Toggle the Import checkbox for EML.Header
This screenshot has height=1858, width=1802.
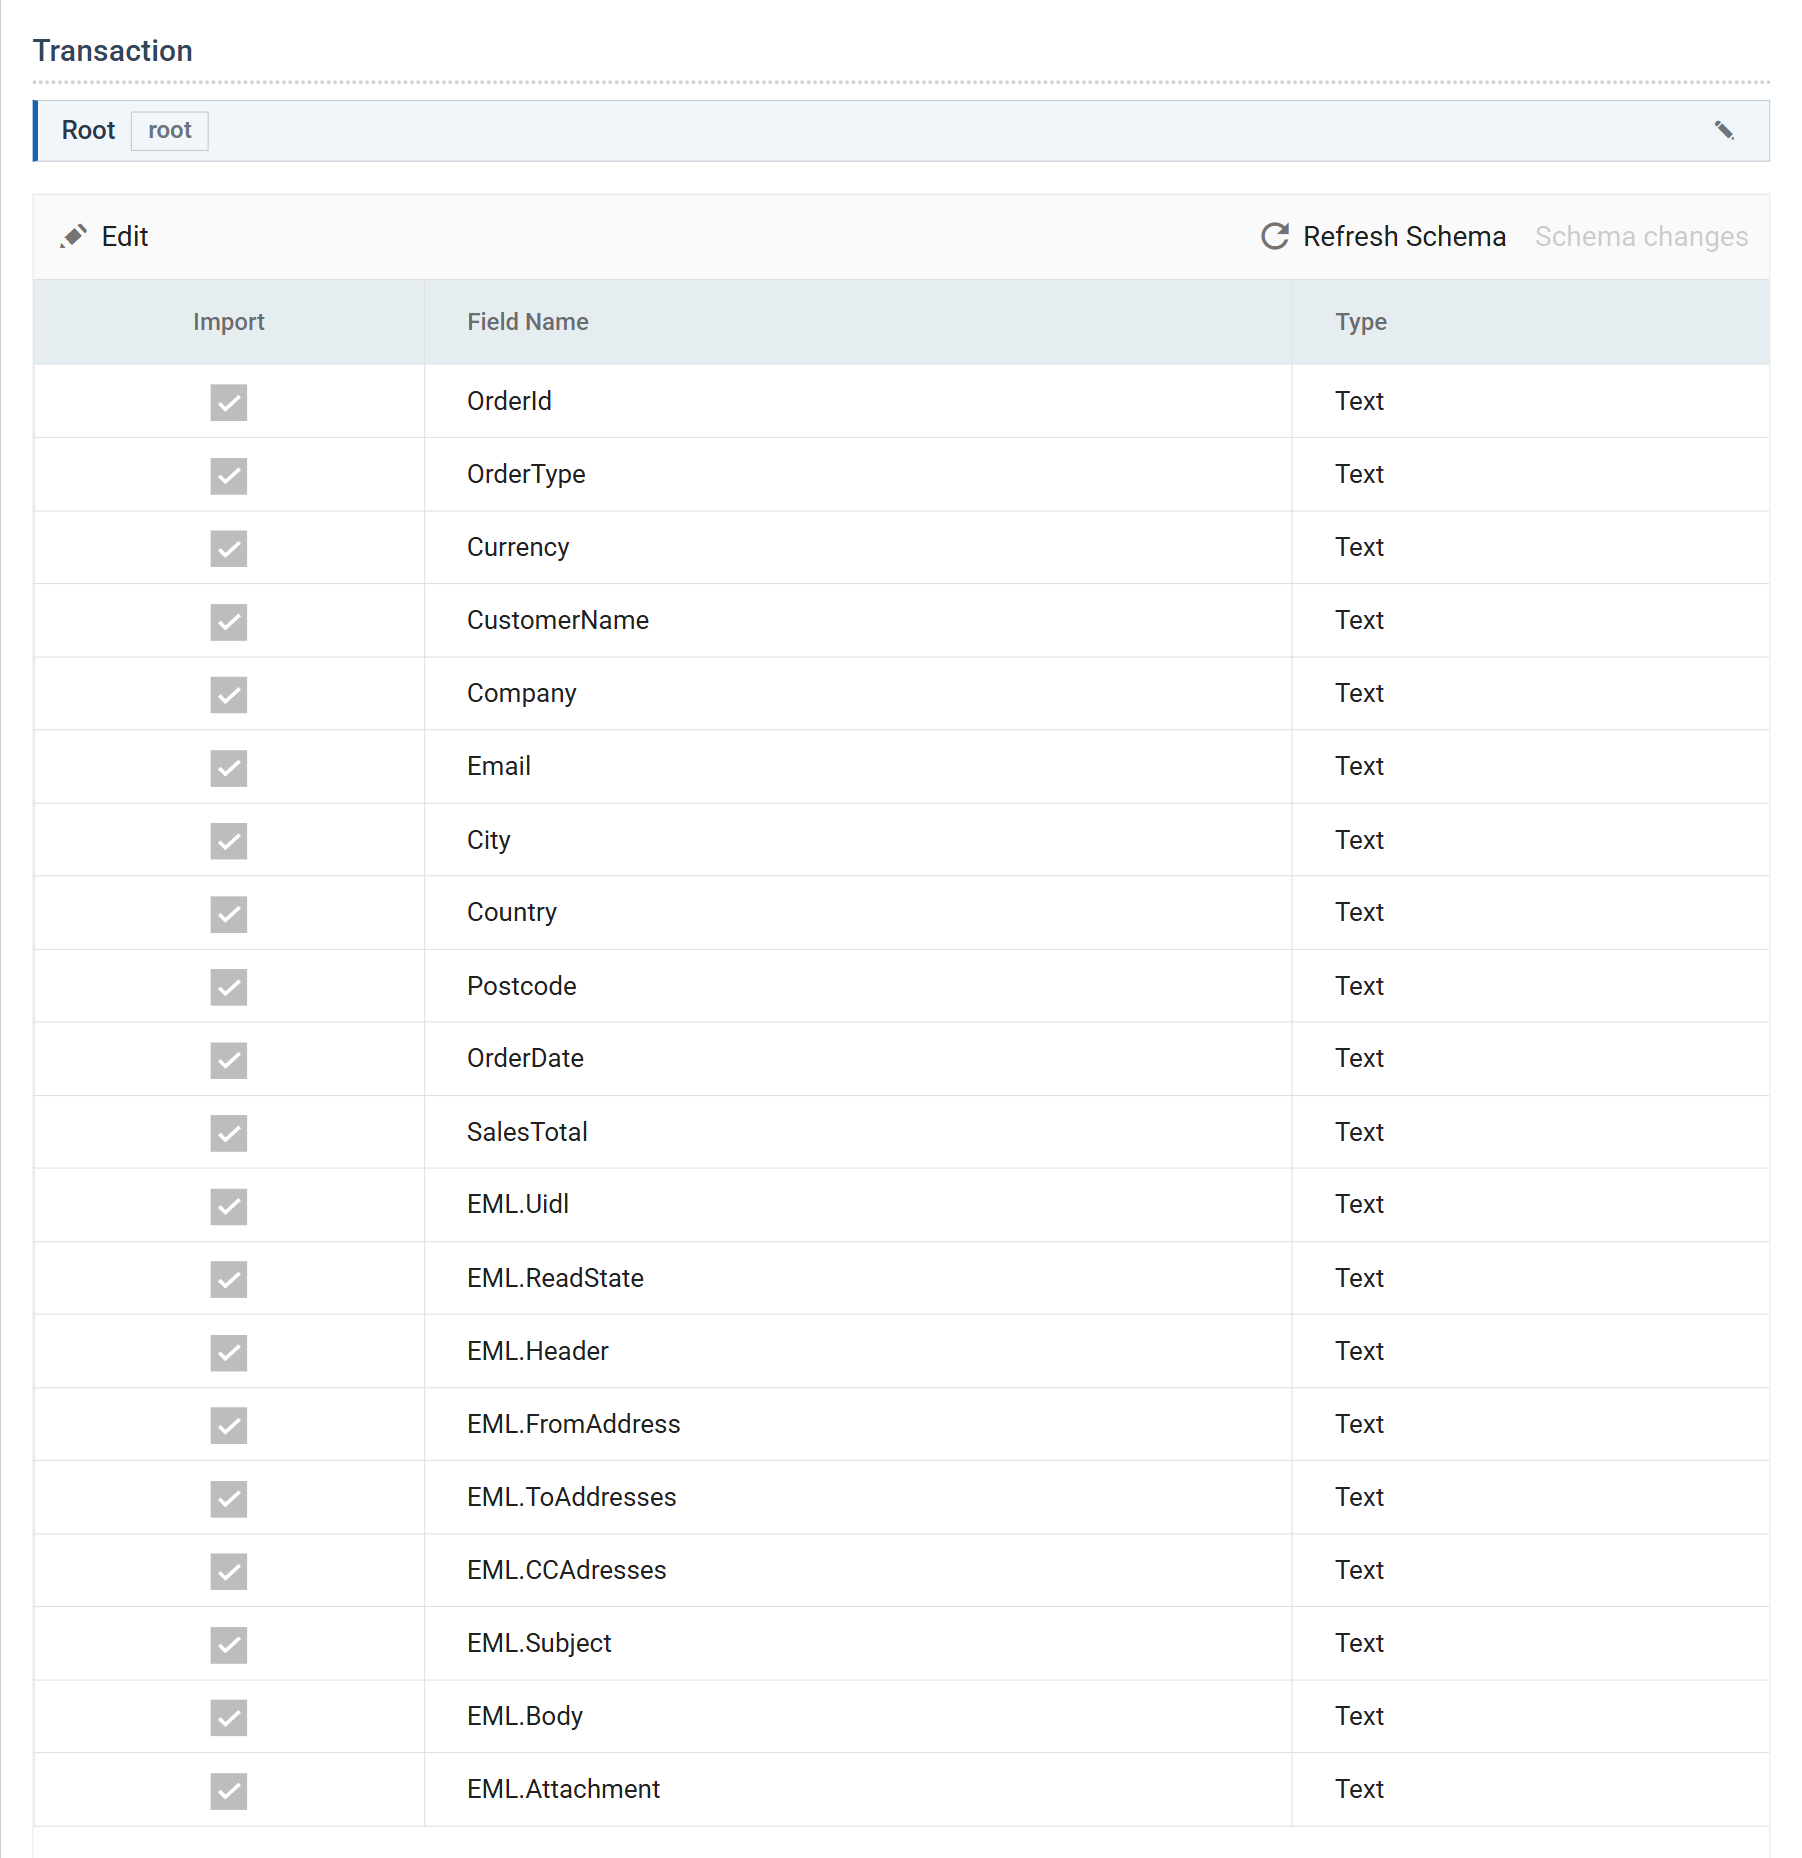[229, 1352]
